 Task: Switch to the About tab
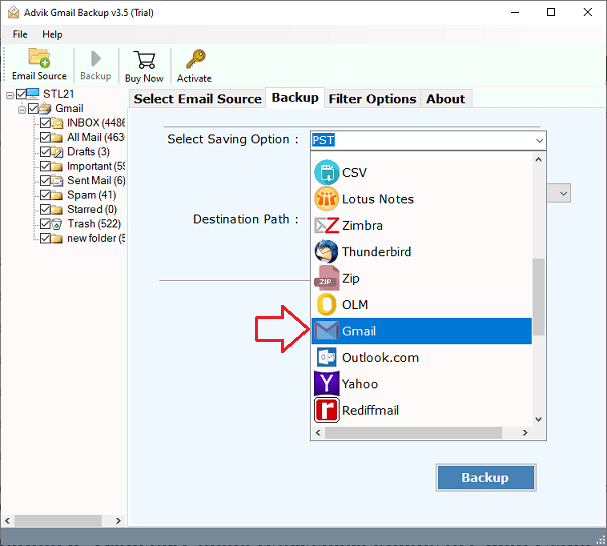click(446, 99)
